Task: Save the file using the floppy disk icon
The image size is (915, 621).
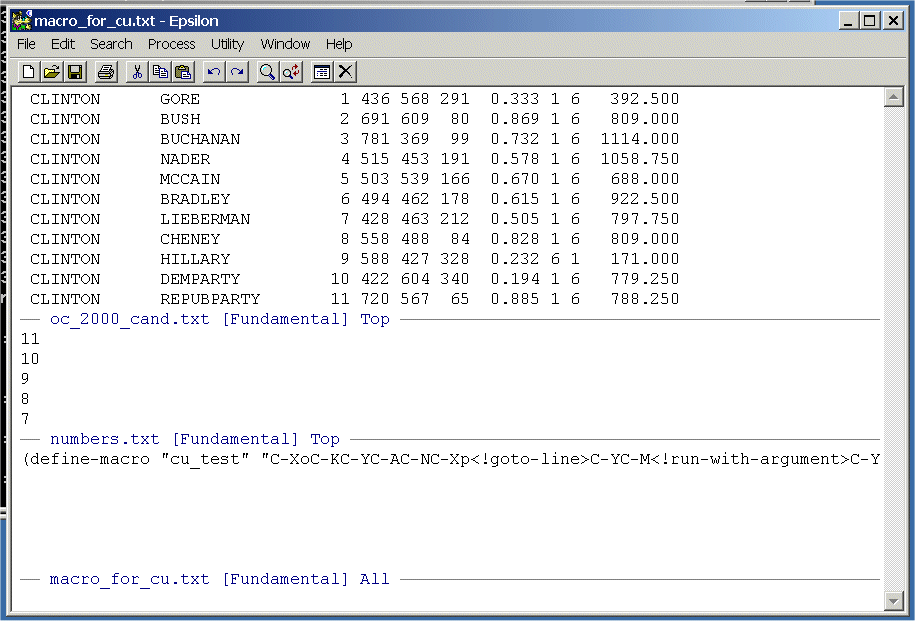Action: 75,71
